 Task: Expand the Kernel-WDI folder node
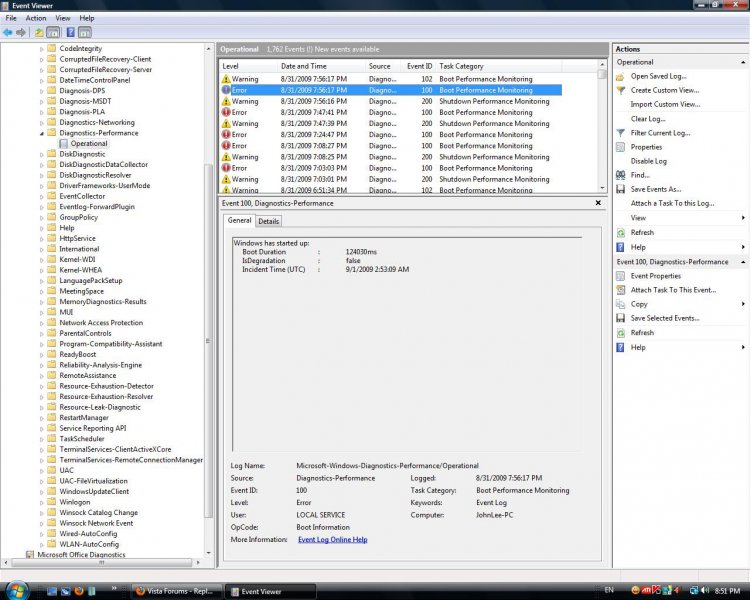42,259
